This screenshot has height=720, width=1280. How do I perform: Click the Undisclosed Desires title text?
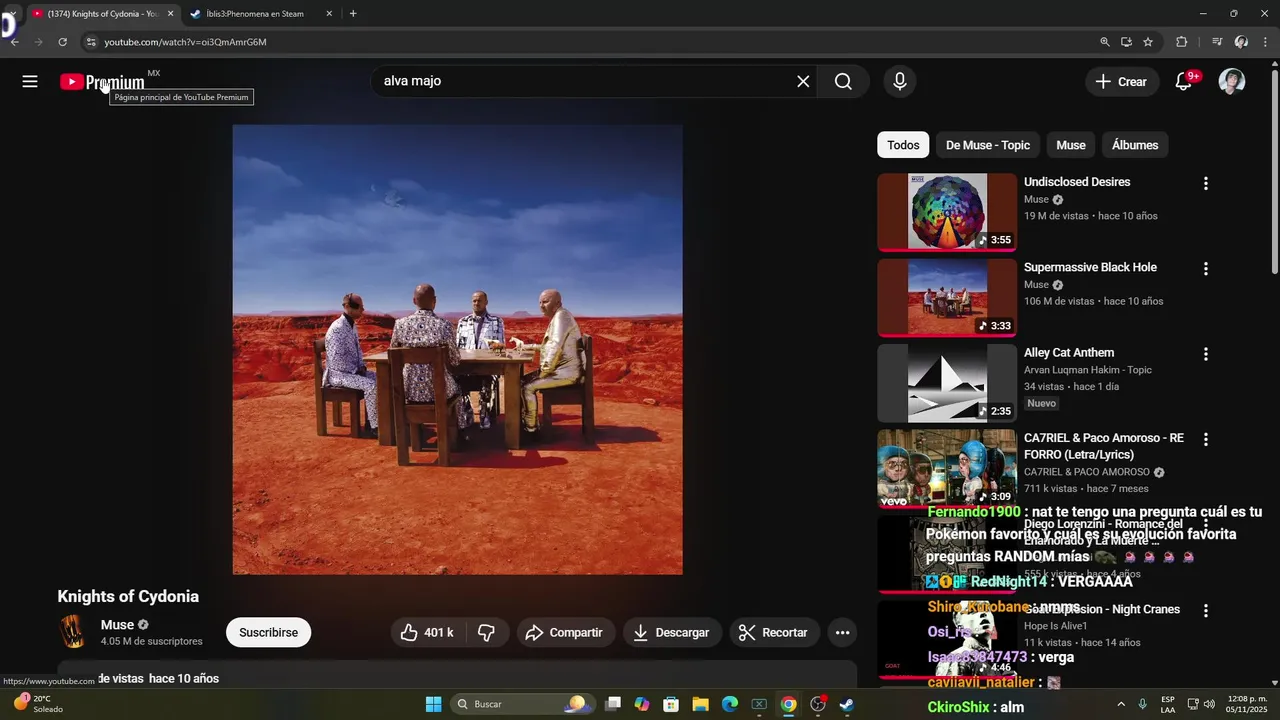tap(1077, 182)
